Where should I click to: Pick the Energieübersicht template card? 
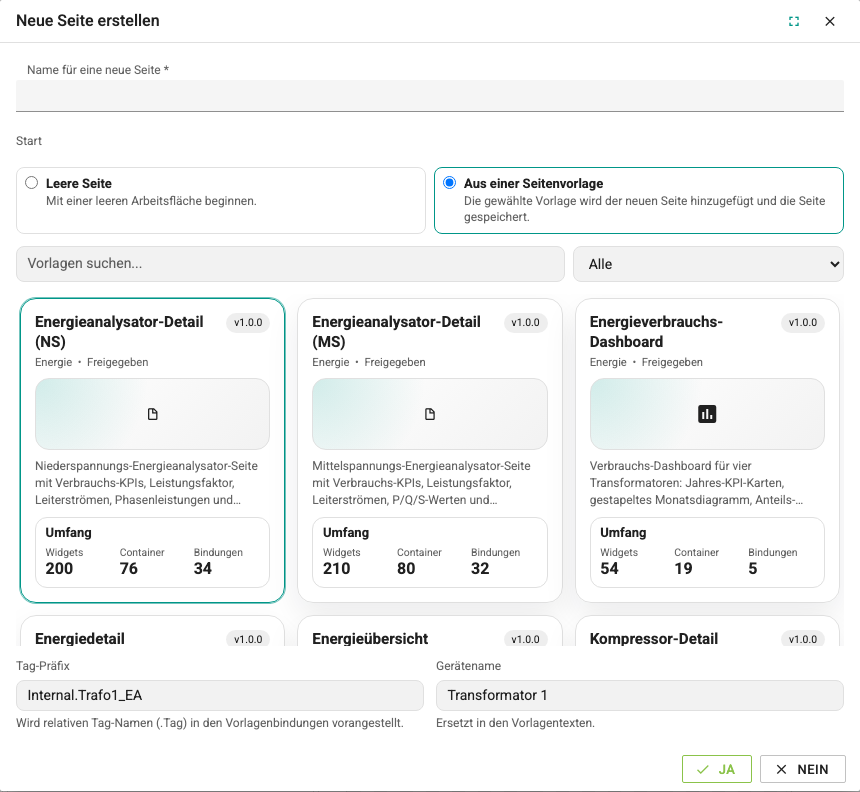tap(430, 631)
